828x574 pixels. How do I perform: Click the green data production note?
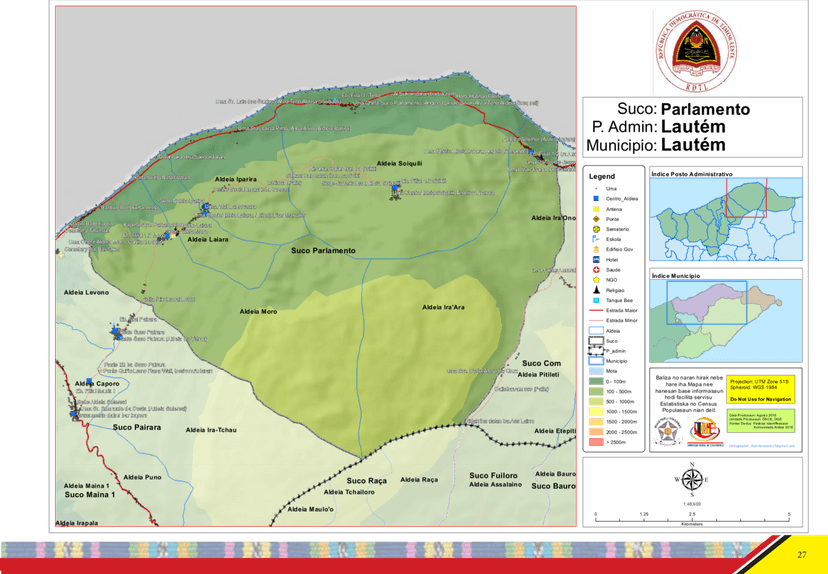click(x=760, y=421)
